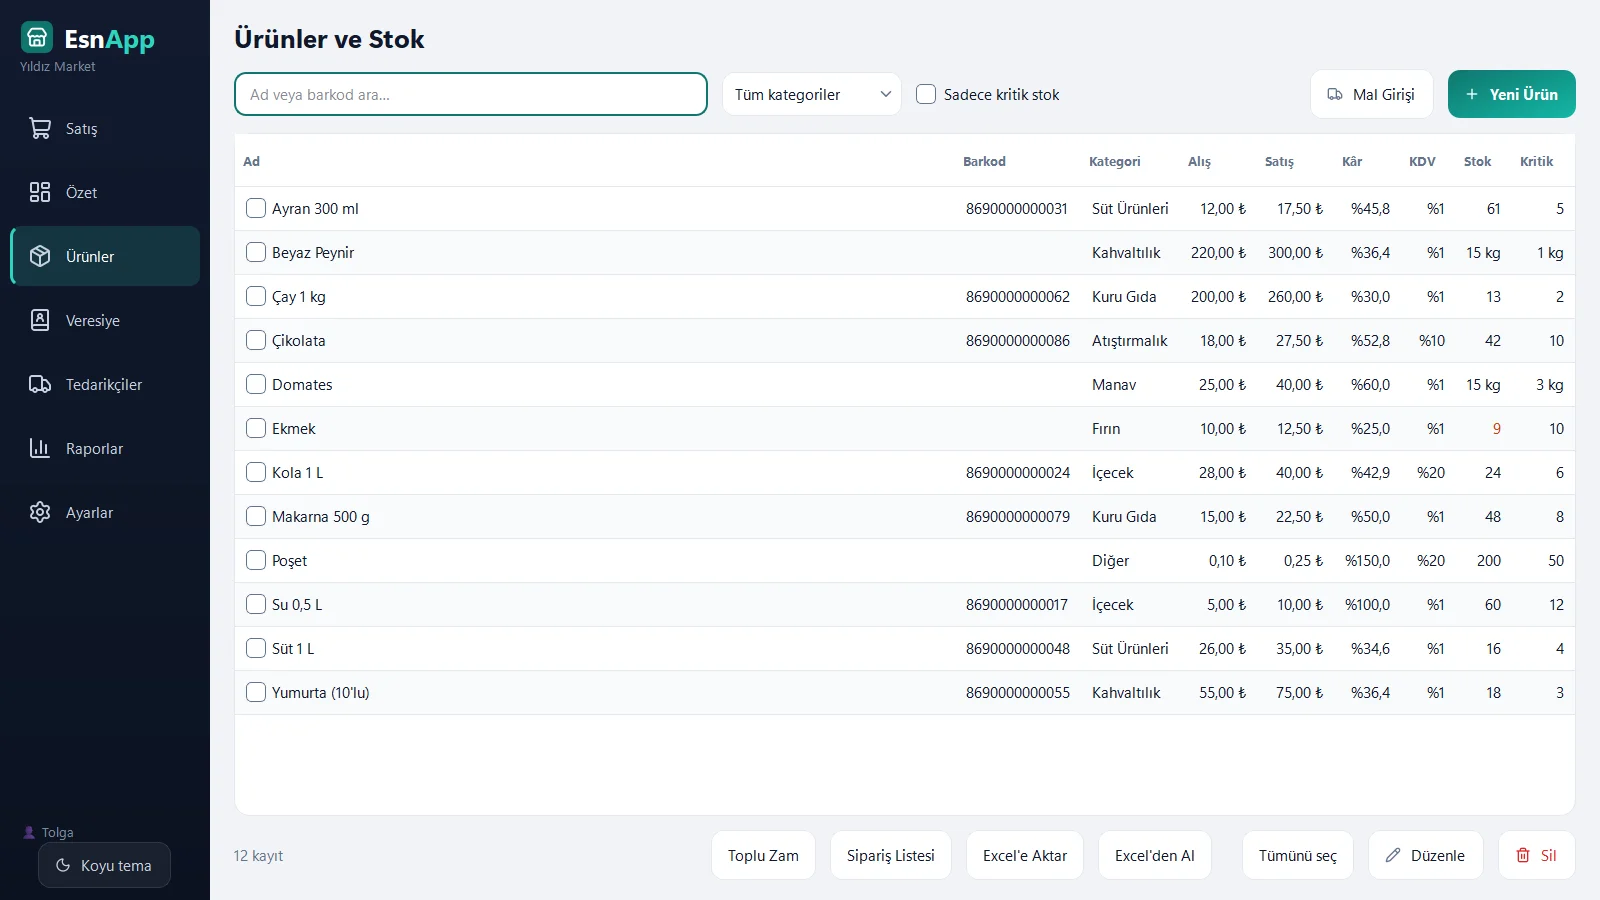The height and width of the screenshot is (900, 1600).
Task: Open Tedarikçiler truck icon in sidebar
Action: (x=40, y=384)
